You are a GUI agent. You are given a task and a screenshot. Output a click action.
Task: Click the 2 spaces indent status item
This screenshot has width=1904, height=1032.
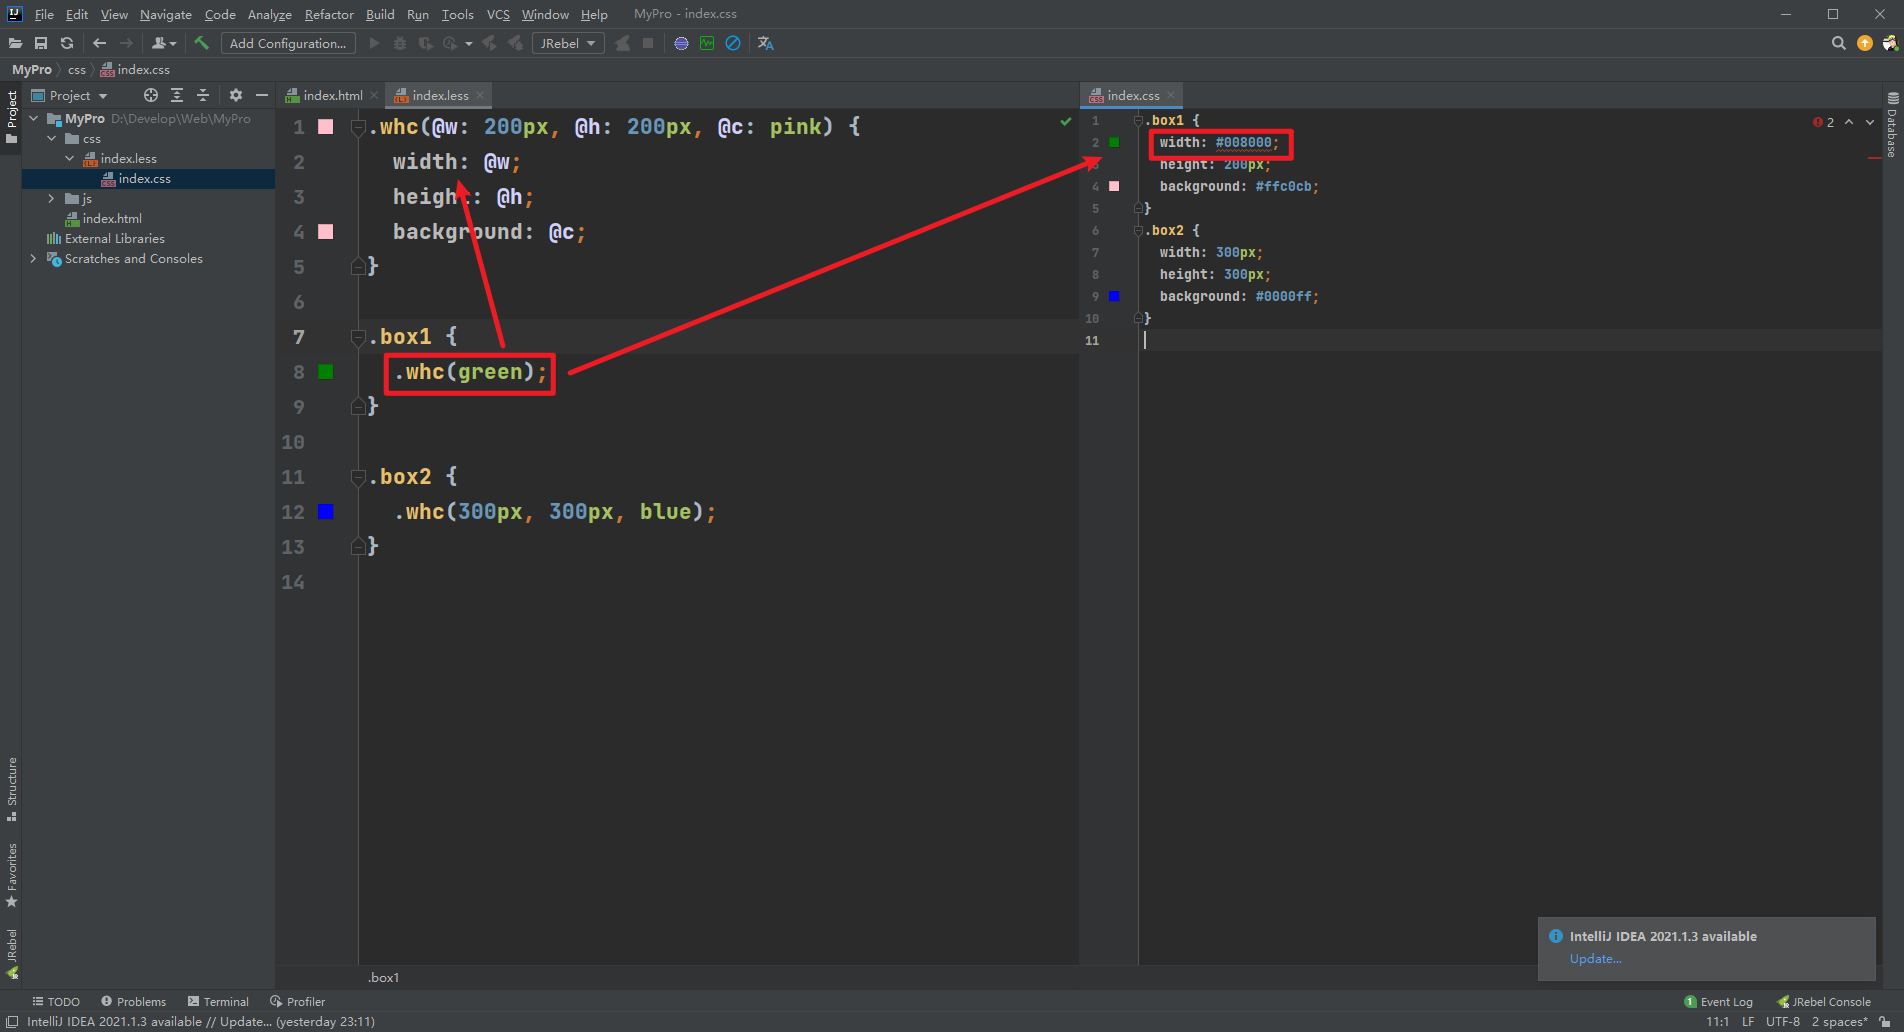click(x=1839, y=1021)
